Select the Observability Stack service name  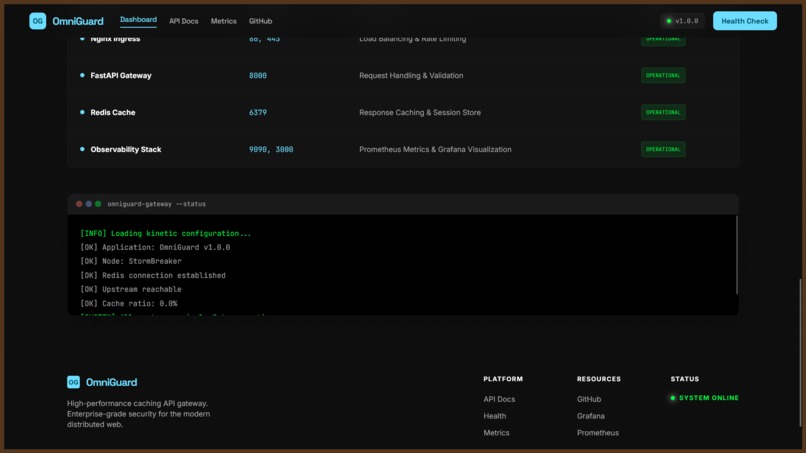pos(126,150)
